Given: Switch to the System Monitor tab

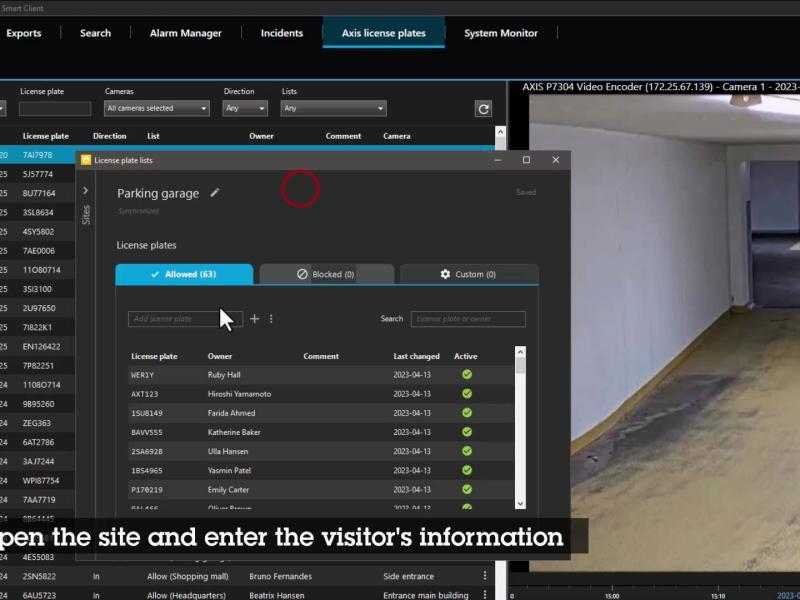Looking at the screenshot, I should pyautogui.click(x=500, y=33).
